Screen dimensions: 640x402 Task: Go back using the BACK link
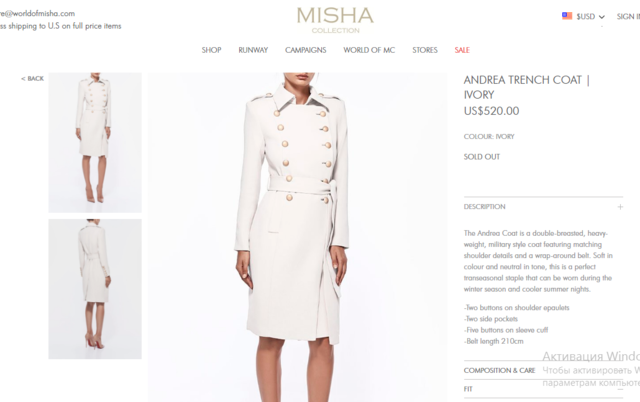pos(32,78)
